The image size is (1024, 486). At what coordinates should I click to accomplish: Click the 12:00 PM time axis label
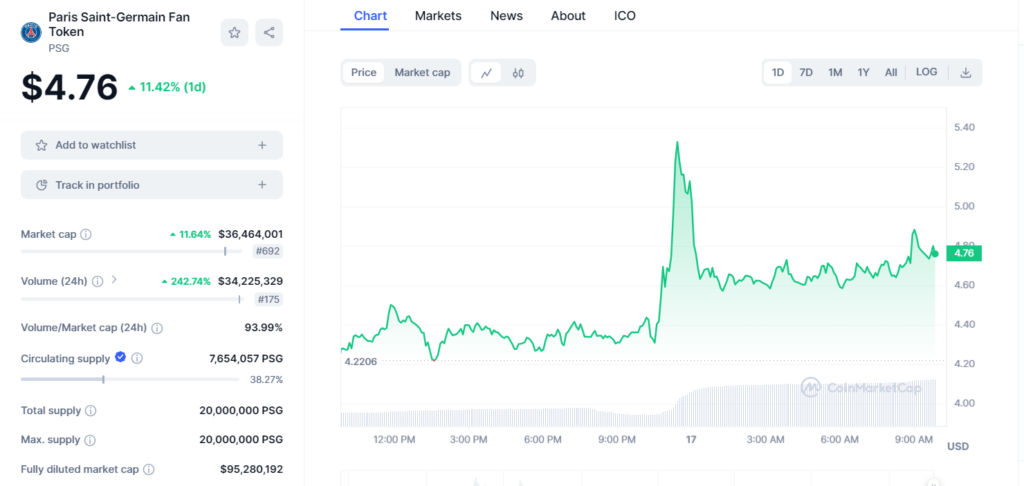[x=394, y=440]
